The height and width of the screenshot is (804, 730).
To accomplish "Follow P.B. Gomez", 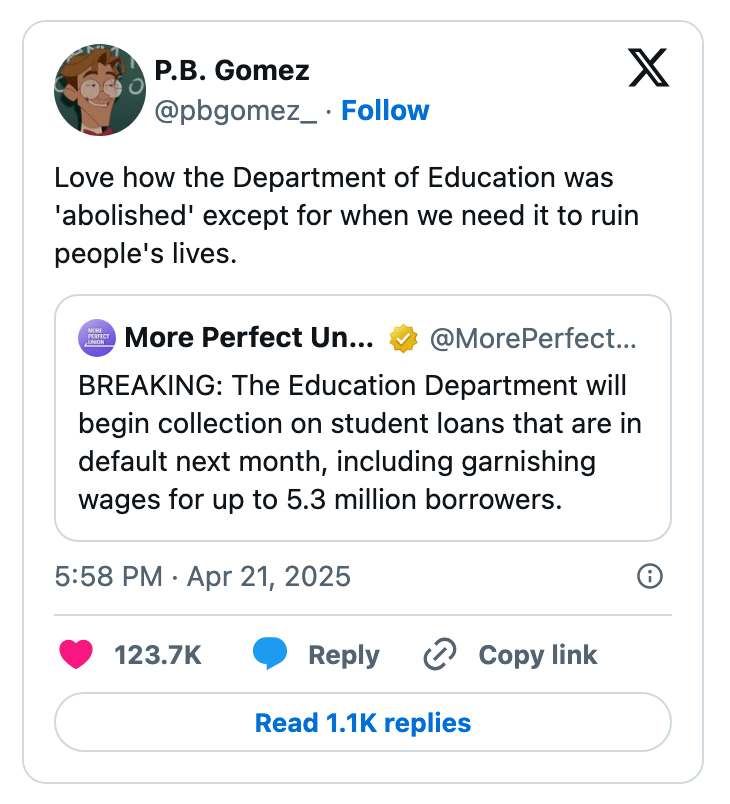I will pyautogui.click(x=386, y=111).
